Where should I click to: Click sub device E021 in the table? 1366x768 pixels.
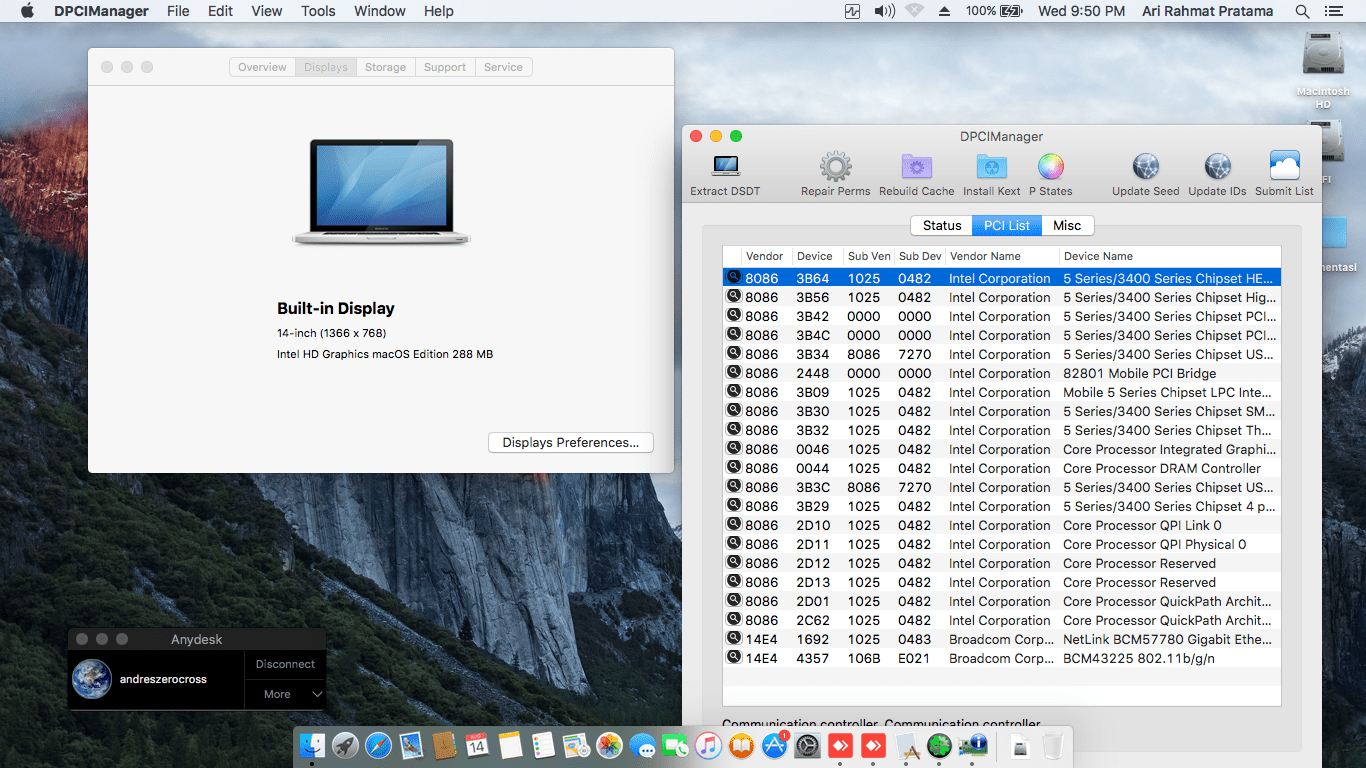click(914, 658)
